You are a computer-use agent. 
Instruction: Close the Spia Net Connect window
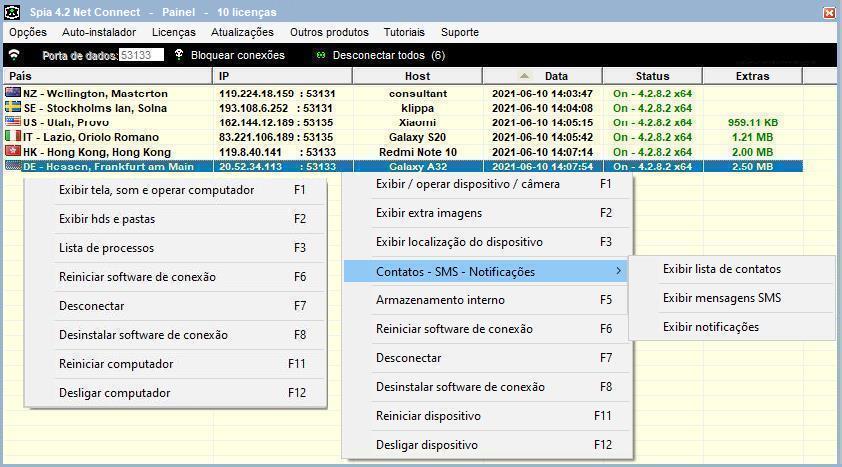(x=830, y=12)
